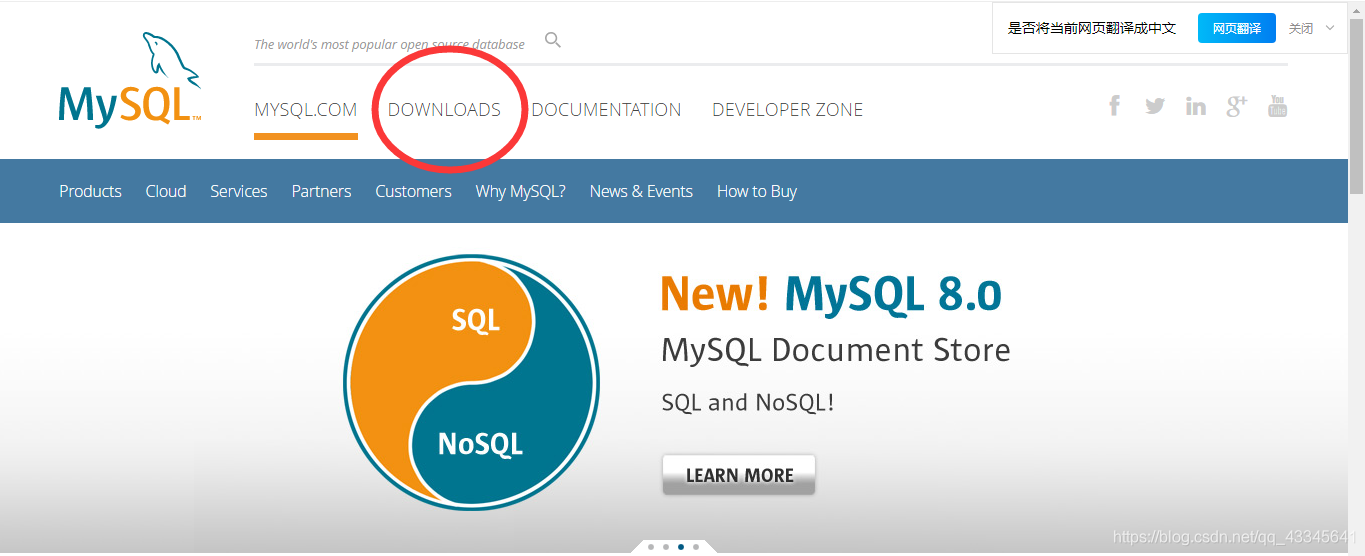
Task: Open the Google Plus social icon
Action: [x=1237, y=106]
